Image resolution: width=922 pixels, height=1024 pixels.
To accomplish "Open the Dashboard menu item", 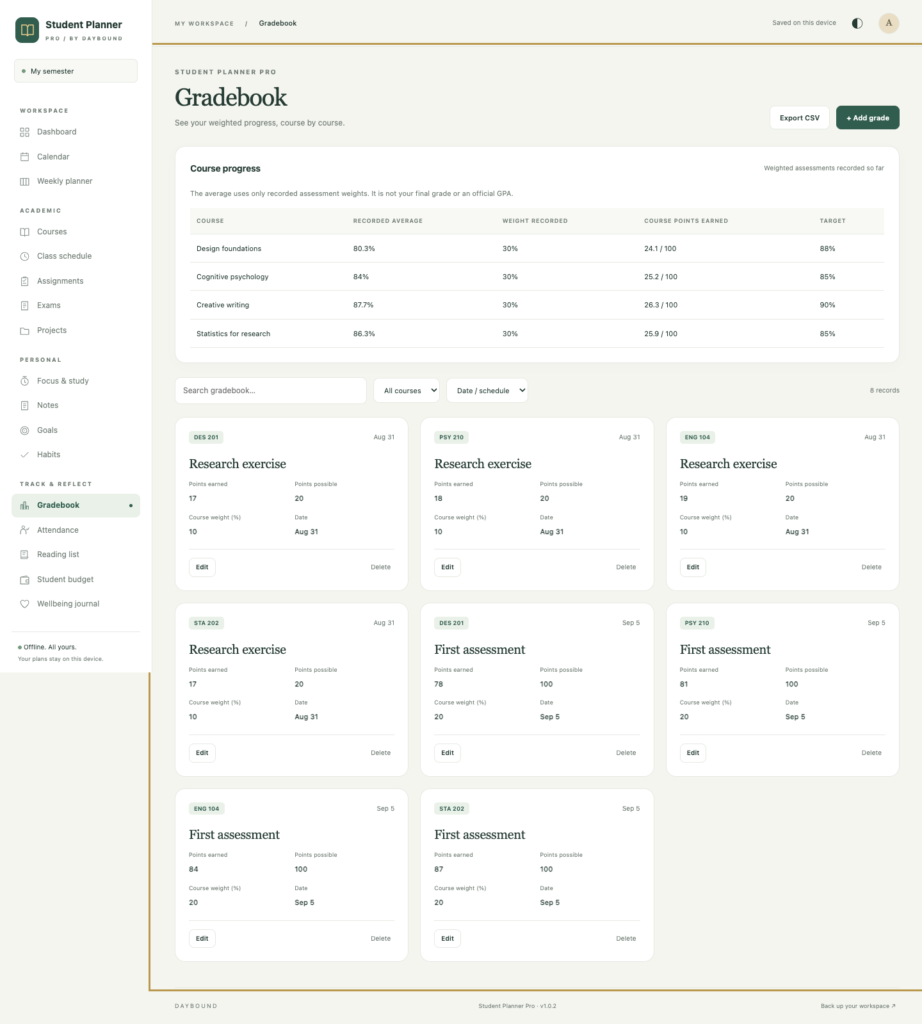I will point(76,132).
